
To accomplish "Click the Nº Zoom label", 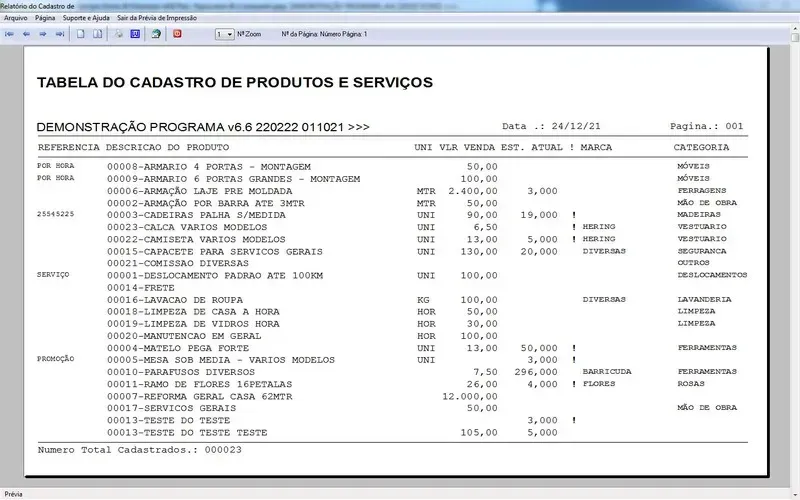I will click(x=249, y=34).
